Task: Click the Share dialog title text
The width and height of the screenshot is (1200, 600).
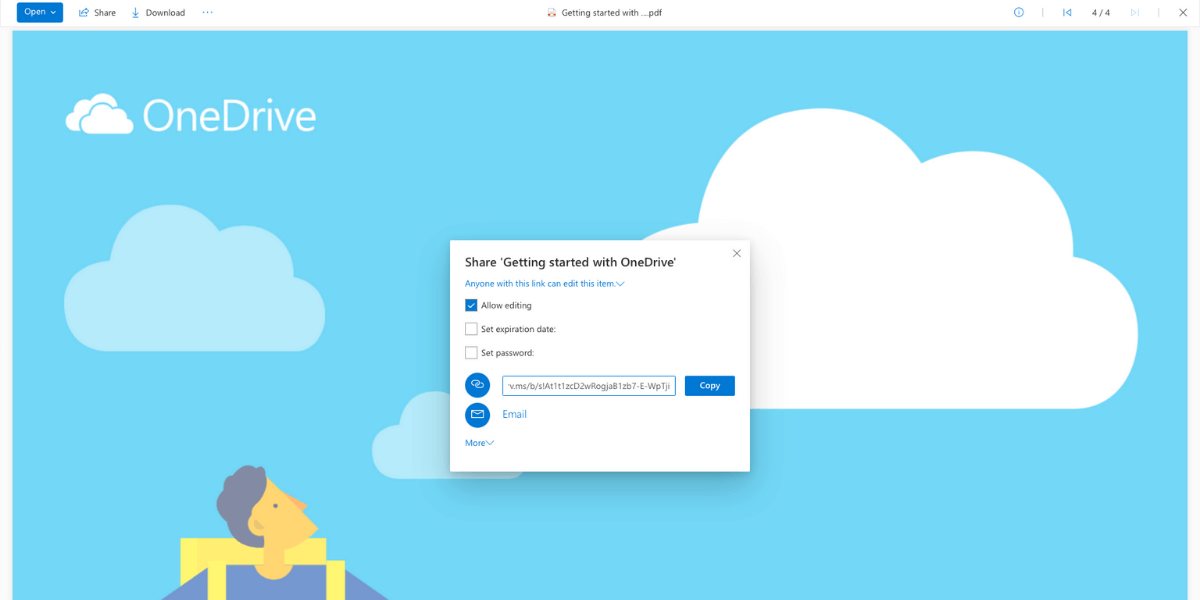Action: [x=571, y=262]
